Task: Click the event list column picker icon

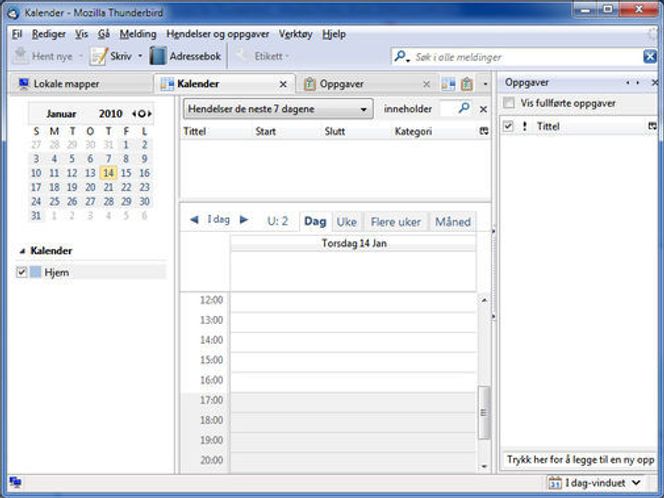Action: tap(484, 131)
